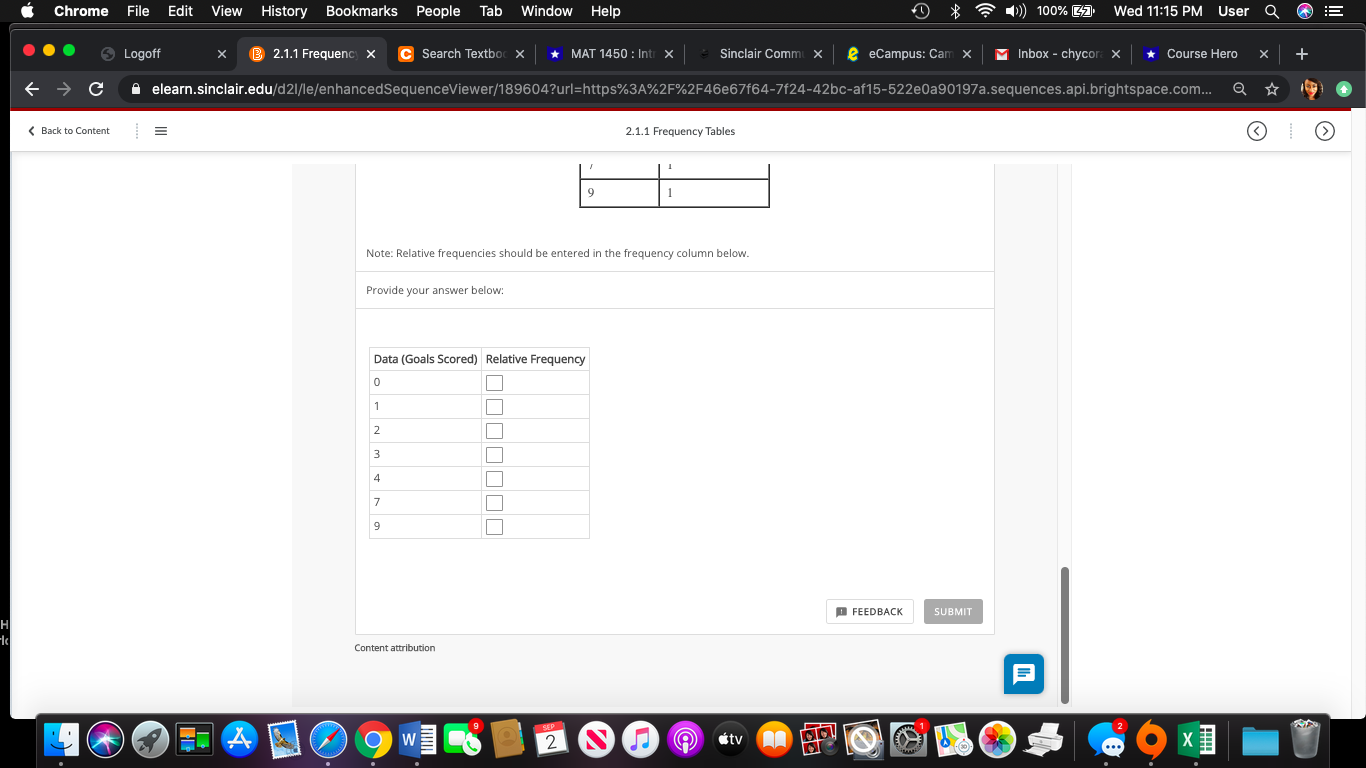
Task: Open the Help menu
Action: pos(606,11)
